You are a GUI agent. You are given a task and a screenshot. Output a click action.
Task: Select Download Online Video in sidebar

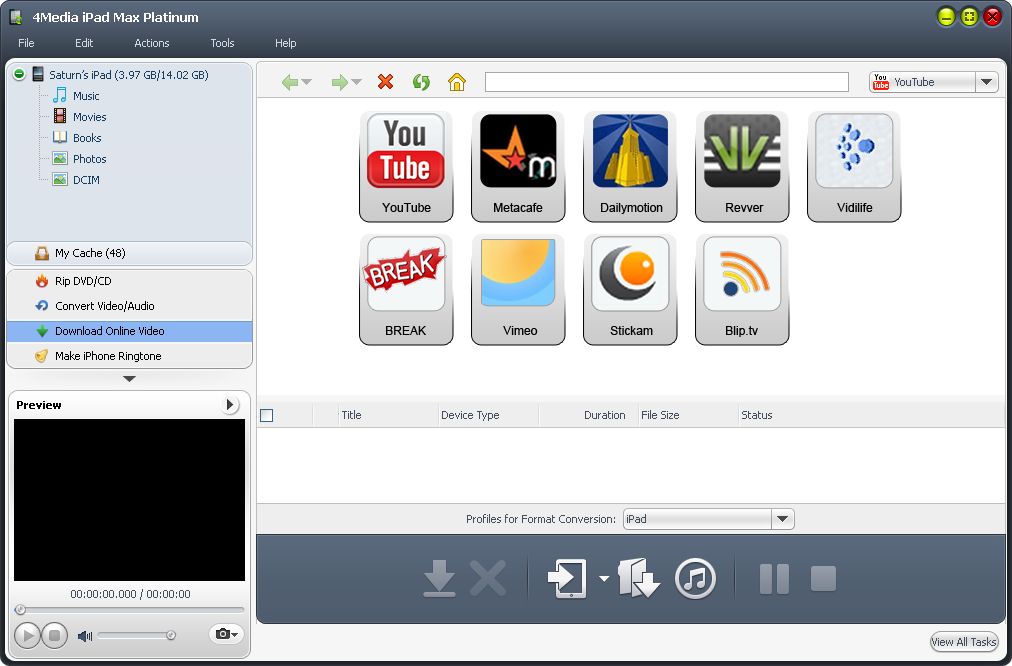click(x=130, y=331)
